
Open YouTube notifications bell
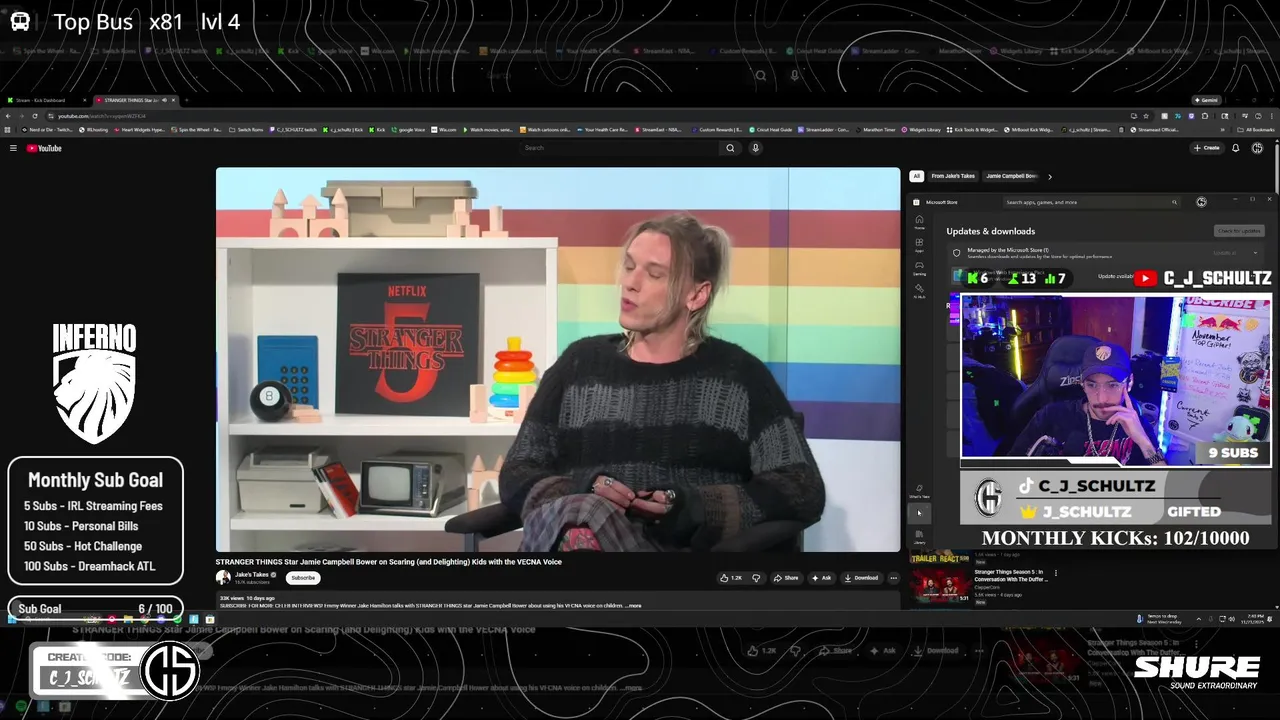1235,148
